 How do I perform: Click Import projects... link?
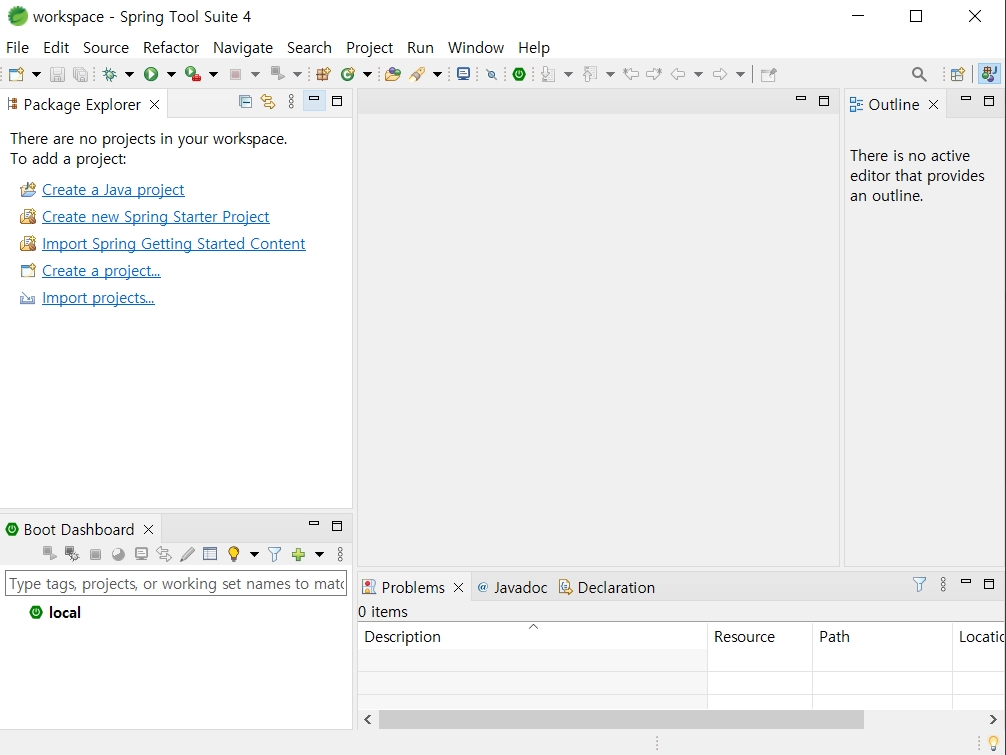[98, 298]
